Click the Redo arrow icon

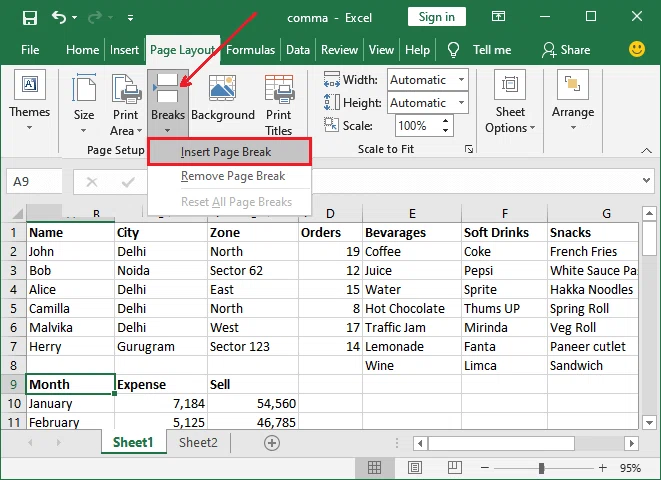[x=95, y=17]
